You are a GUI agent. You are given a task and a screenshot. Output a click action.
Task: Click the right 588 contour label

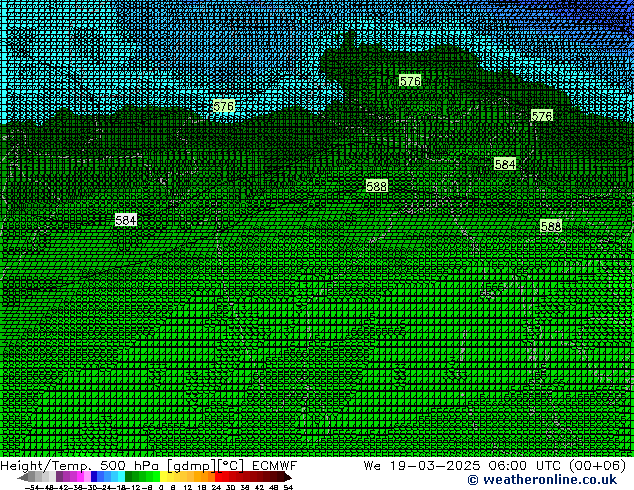pyautogui.click(x=551, y=226)
